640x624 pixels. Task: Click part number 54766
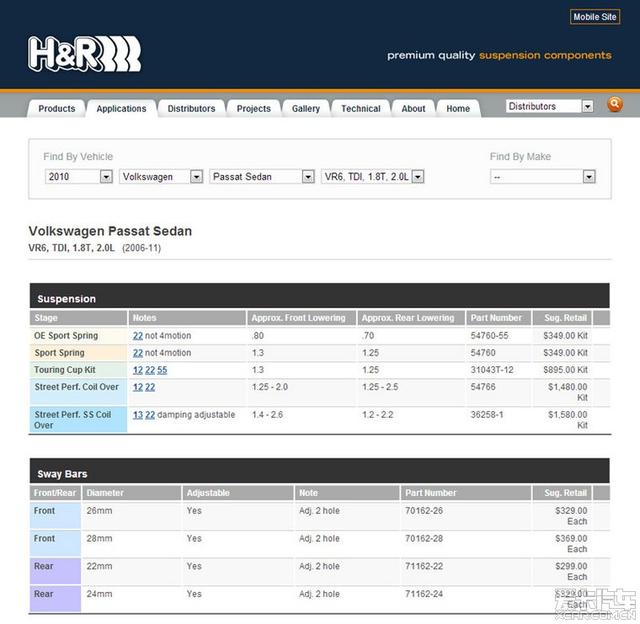click(483, 387)
